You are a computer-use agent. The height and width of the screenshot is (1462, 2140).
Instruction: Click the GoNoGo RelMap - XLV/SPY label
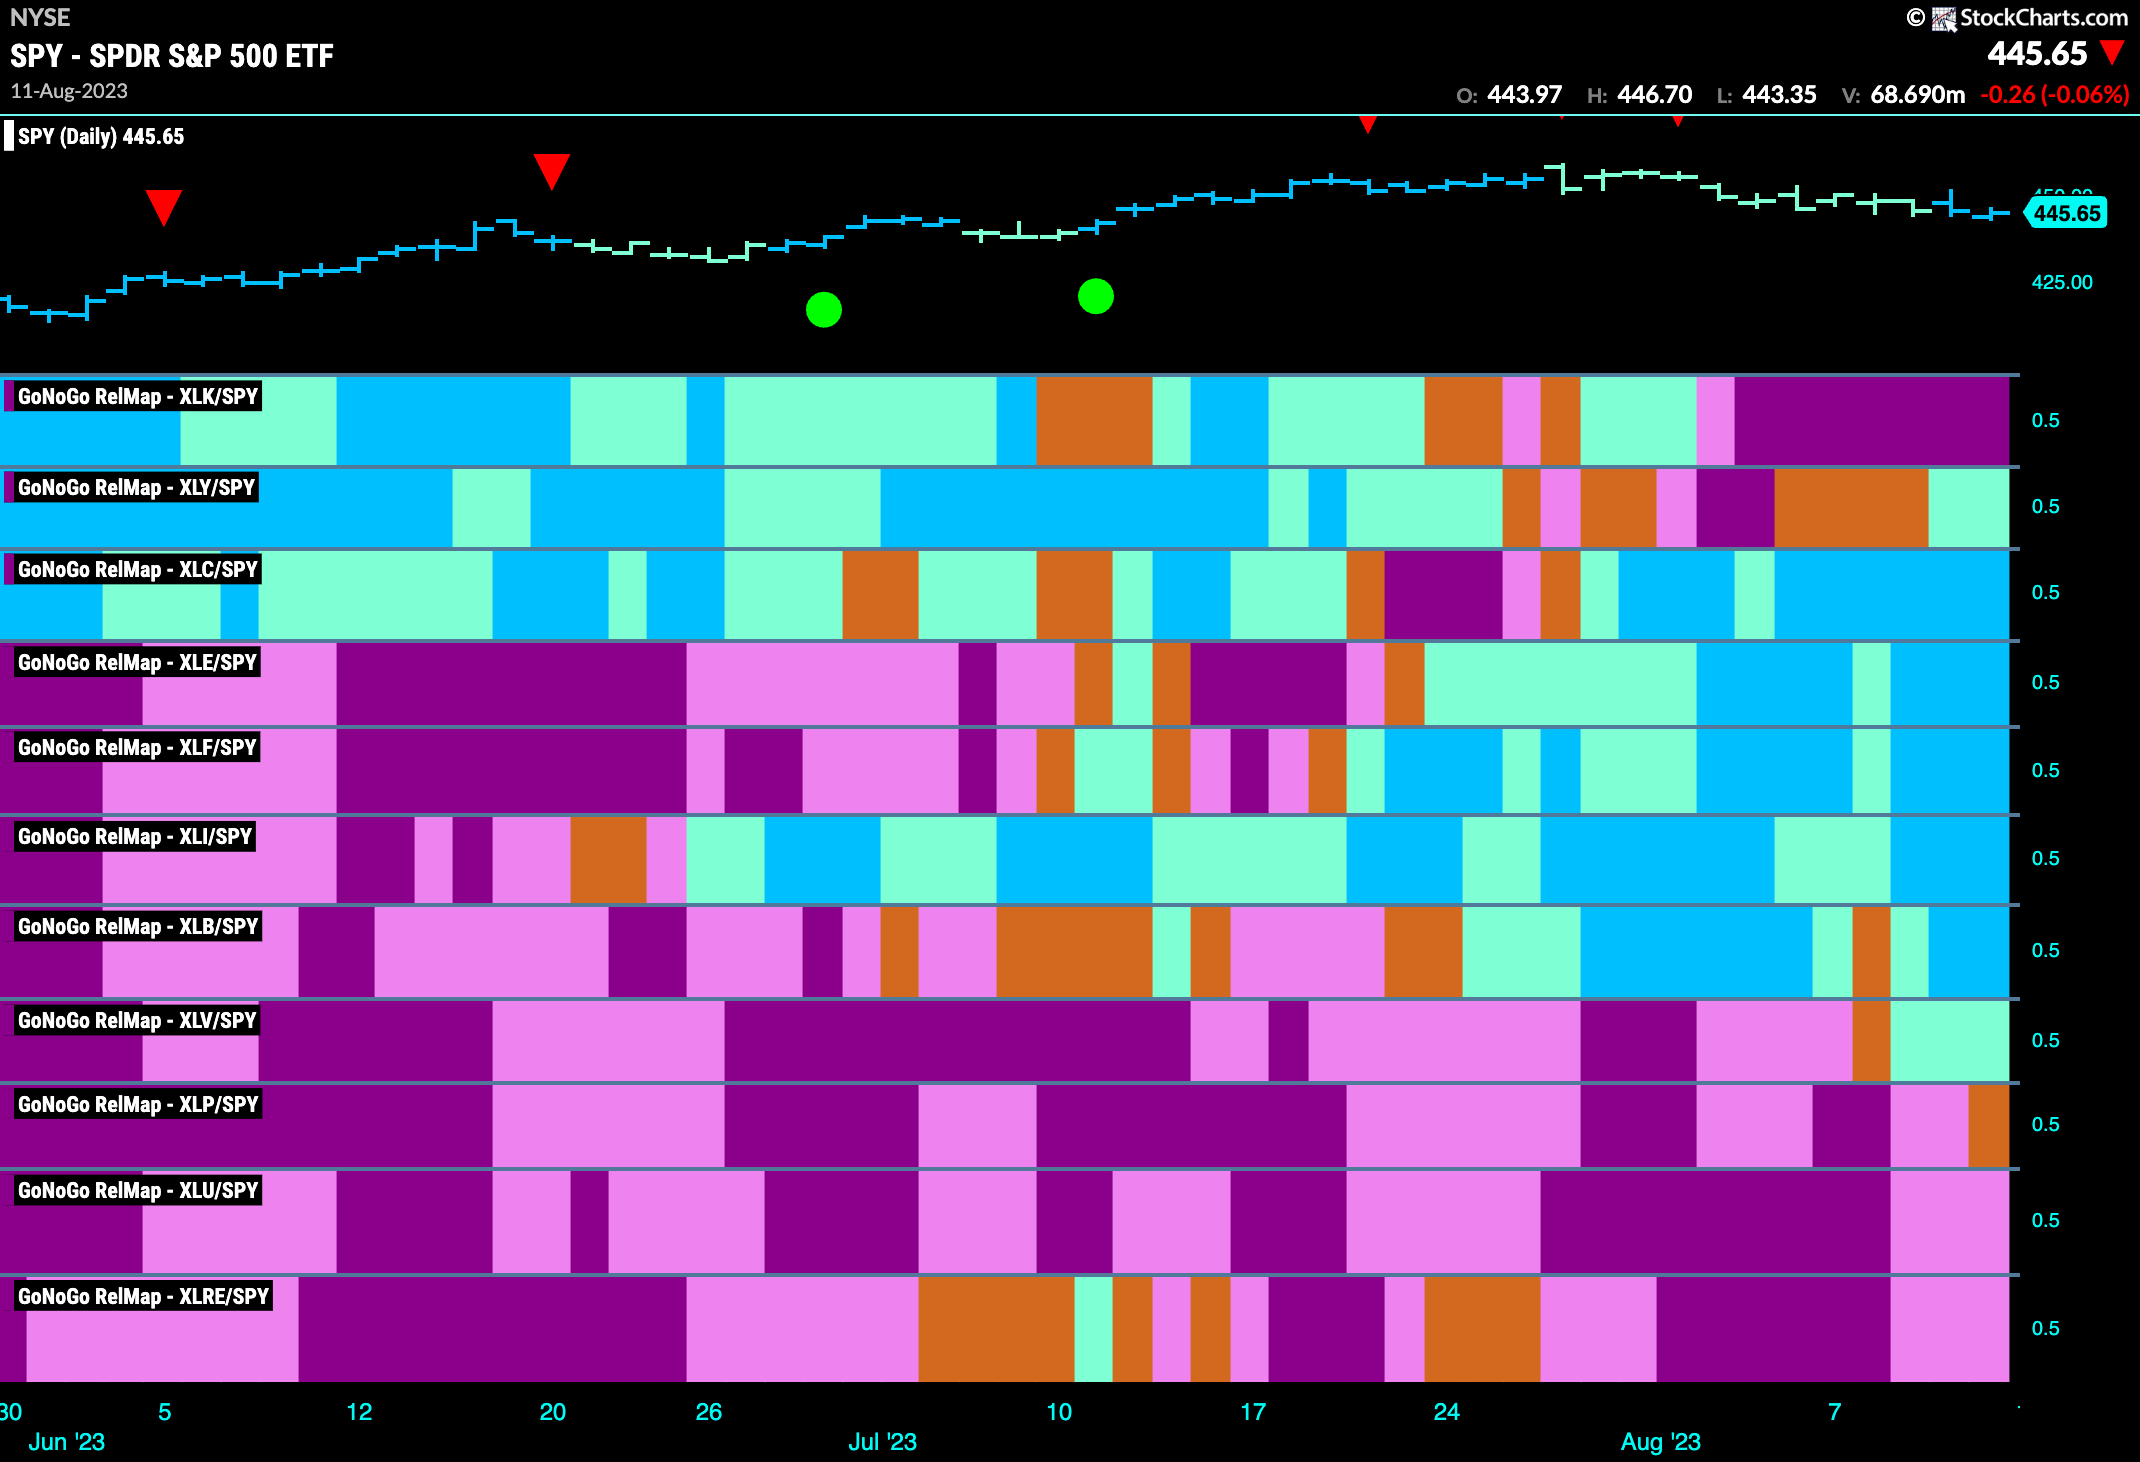(138, 1020)
